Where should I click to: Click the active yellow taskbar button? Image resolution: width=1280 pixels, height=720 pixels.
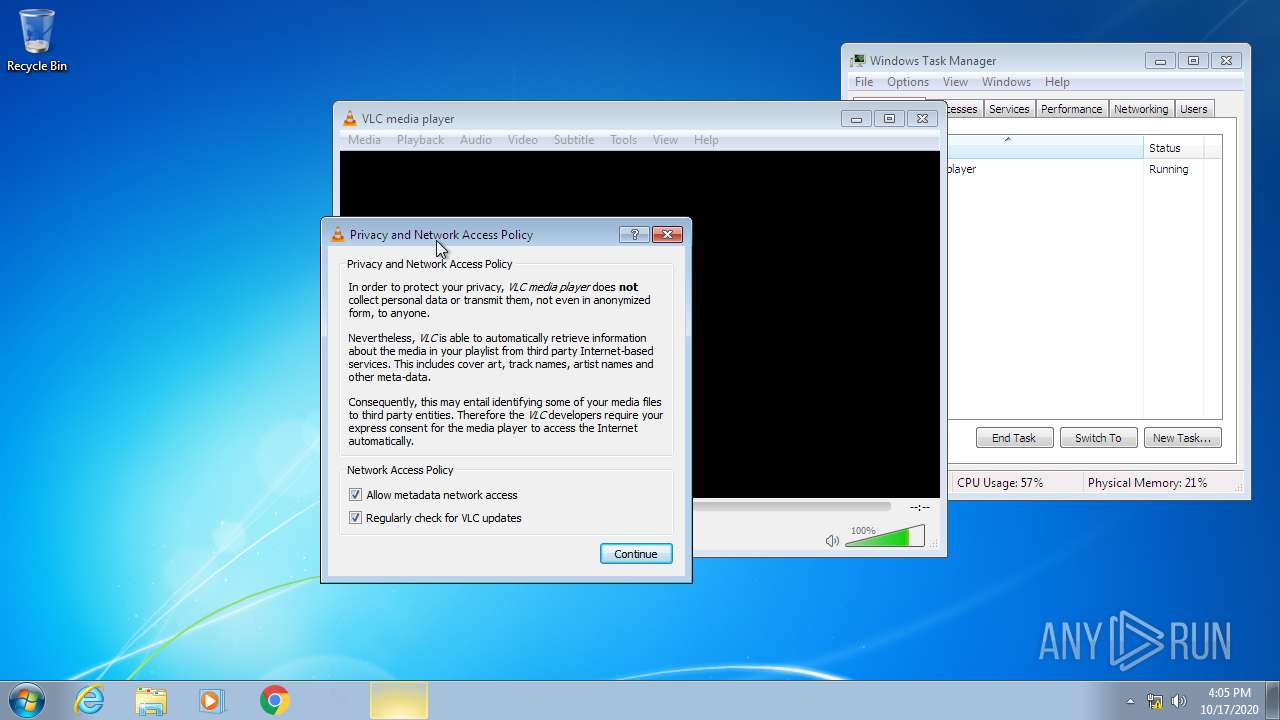(399, 700)
